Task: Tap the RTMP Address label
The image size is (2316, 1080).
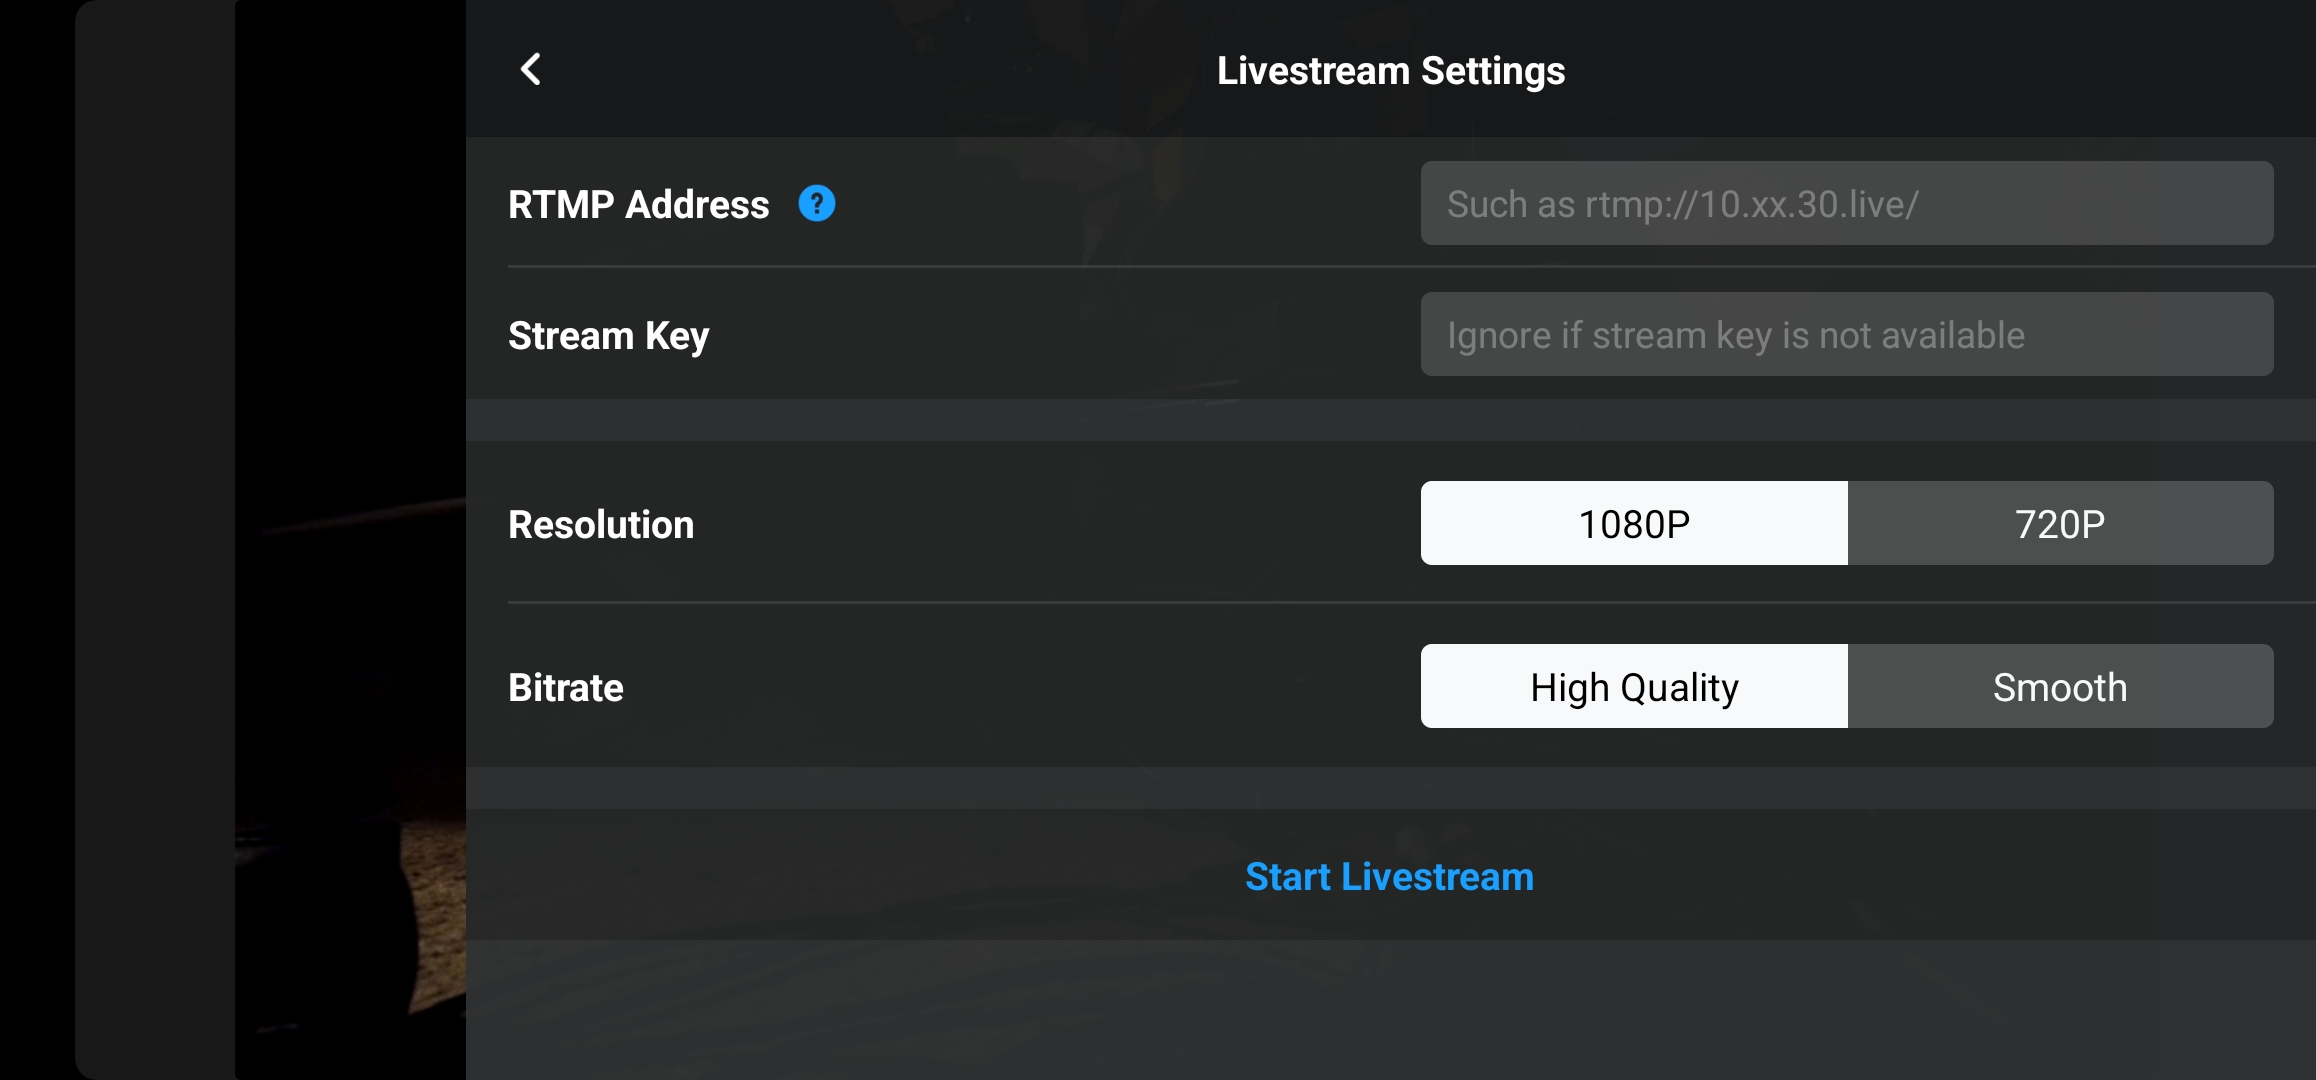Action: pyautogui.click(x=638, y=204)
